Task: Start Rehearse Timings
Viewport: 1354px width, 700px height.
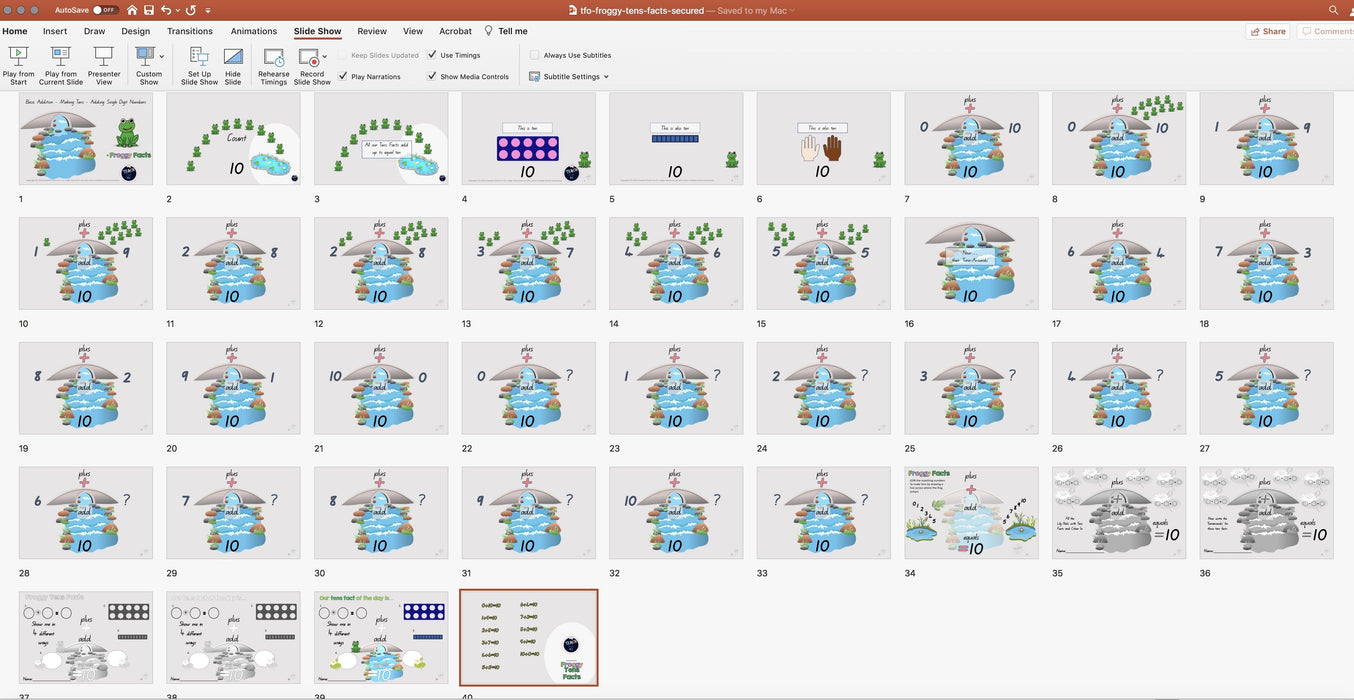Action: point(273,57)
